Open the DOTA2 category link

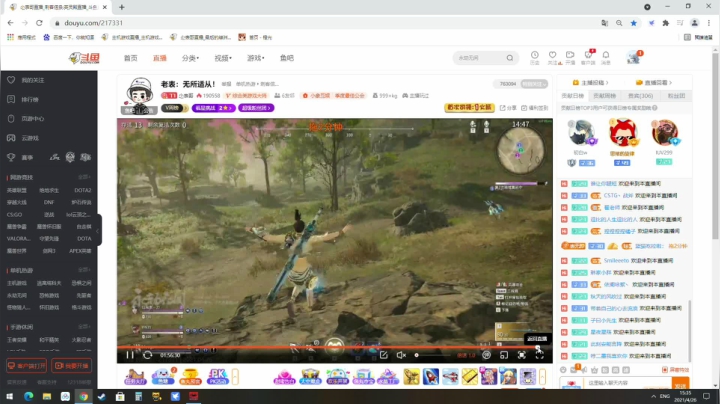[x=83, y=190]
